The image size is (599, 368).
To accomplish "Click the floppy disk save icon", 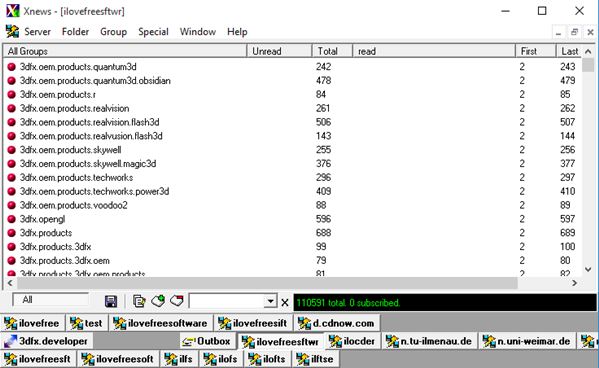I will tap(111, 302).
